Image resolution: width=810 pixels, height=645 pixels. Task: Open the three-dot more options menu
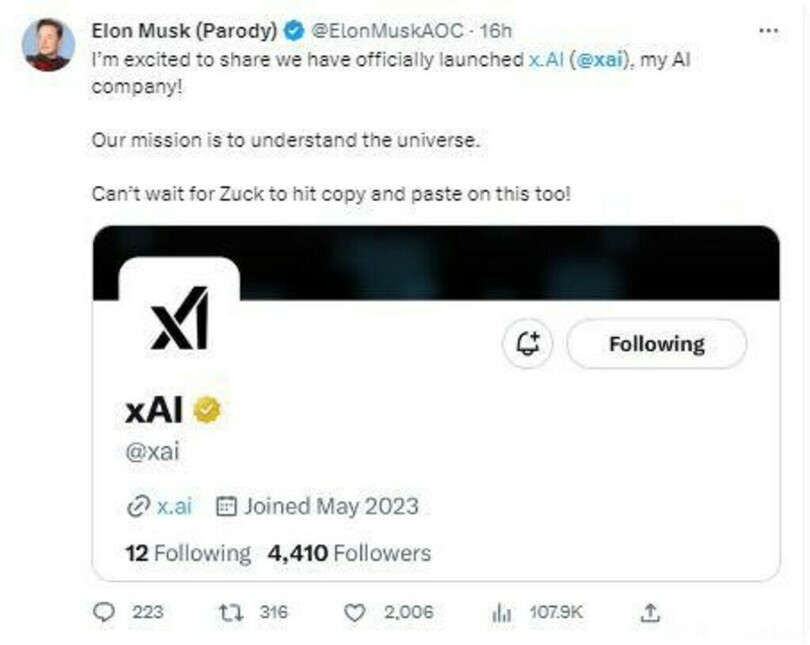768,30
